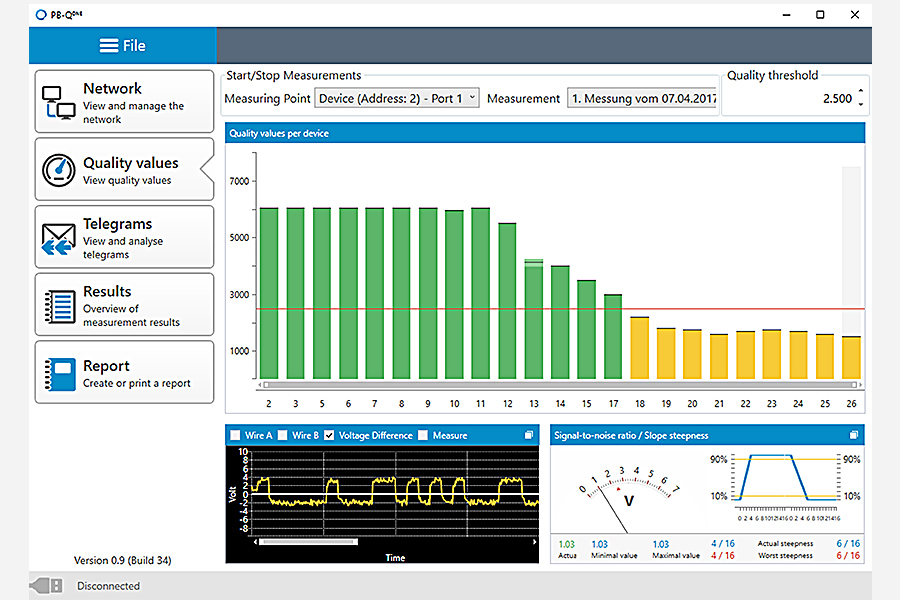Open the Telegrams envelope icon

[59, 238]
